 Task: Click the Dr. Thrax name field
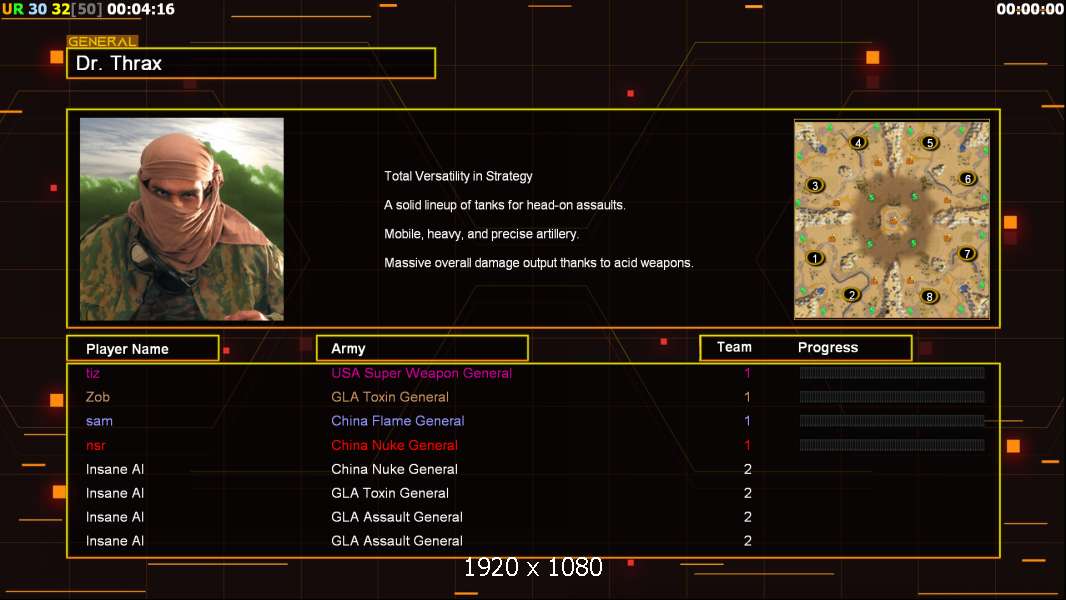[251, 63]
